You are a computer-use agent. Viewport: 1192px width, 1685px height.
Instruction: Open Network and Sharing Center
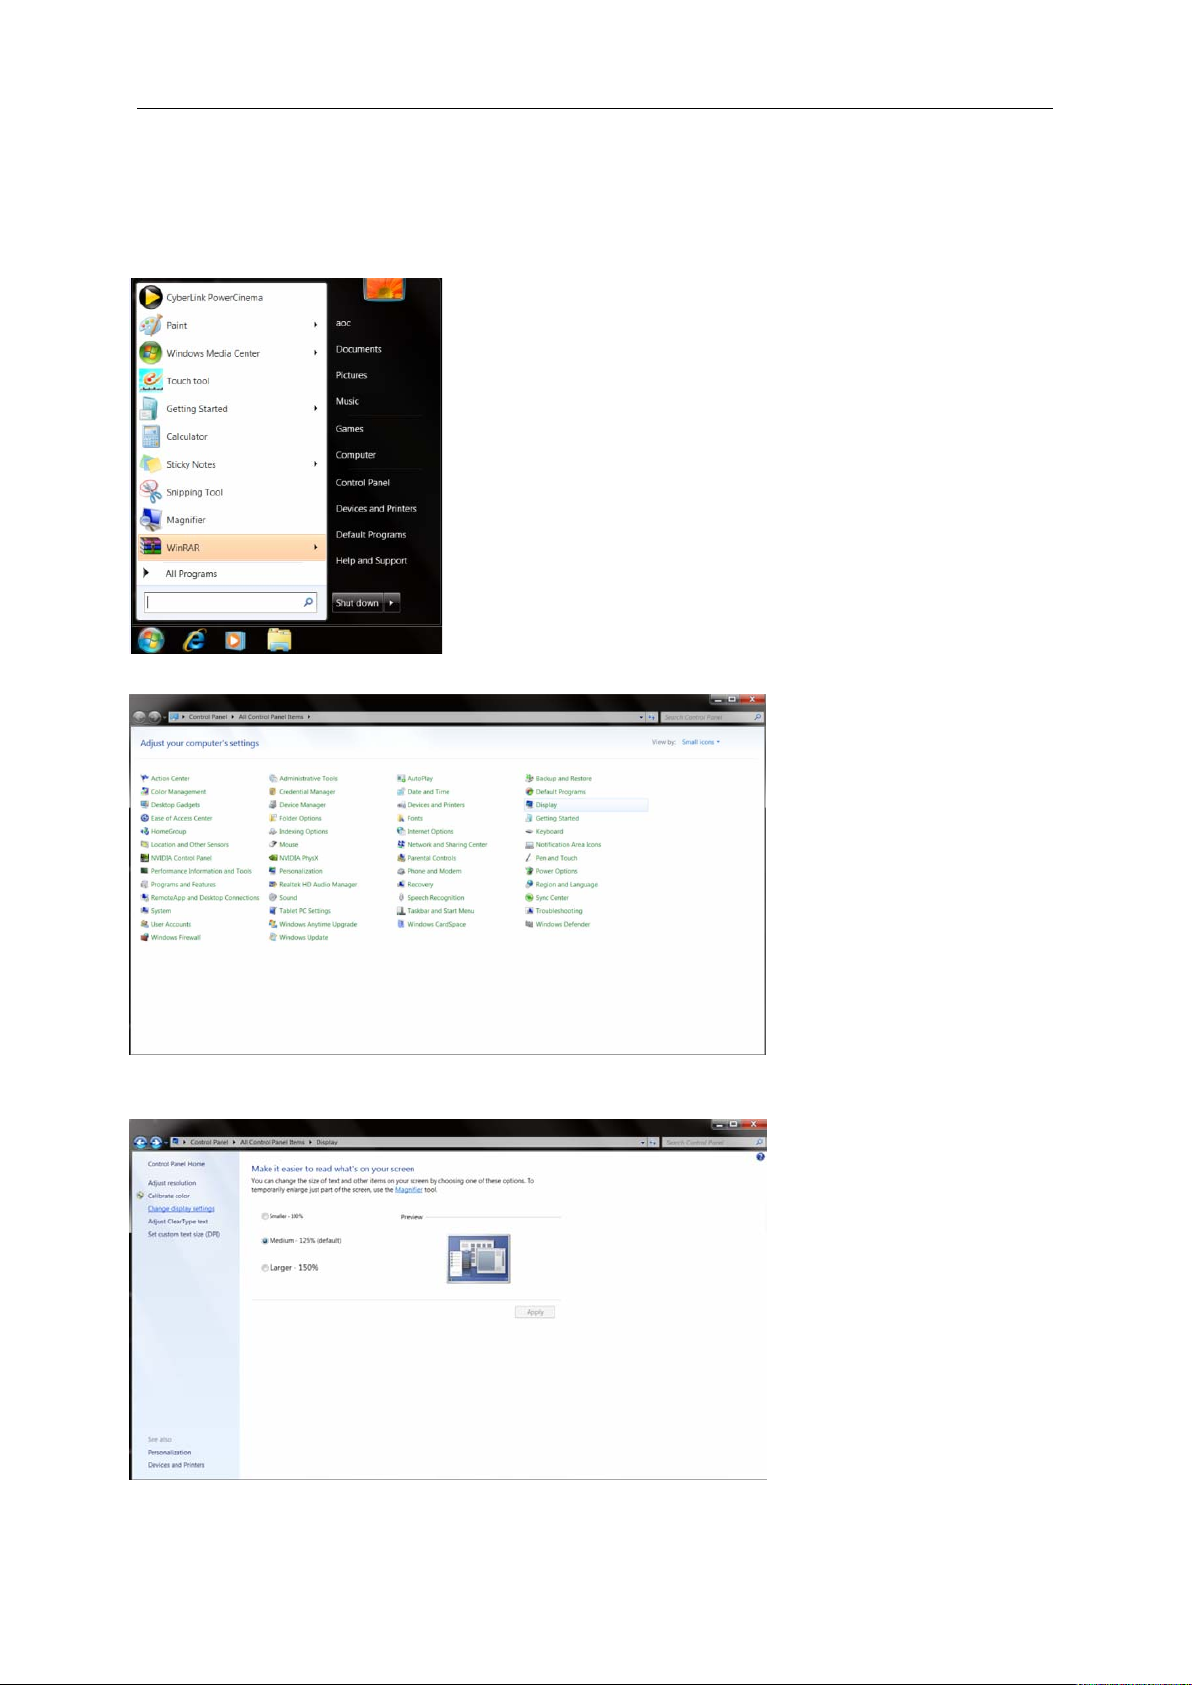coord(442,845)
